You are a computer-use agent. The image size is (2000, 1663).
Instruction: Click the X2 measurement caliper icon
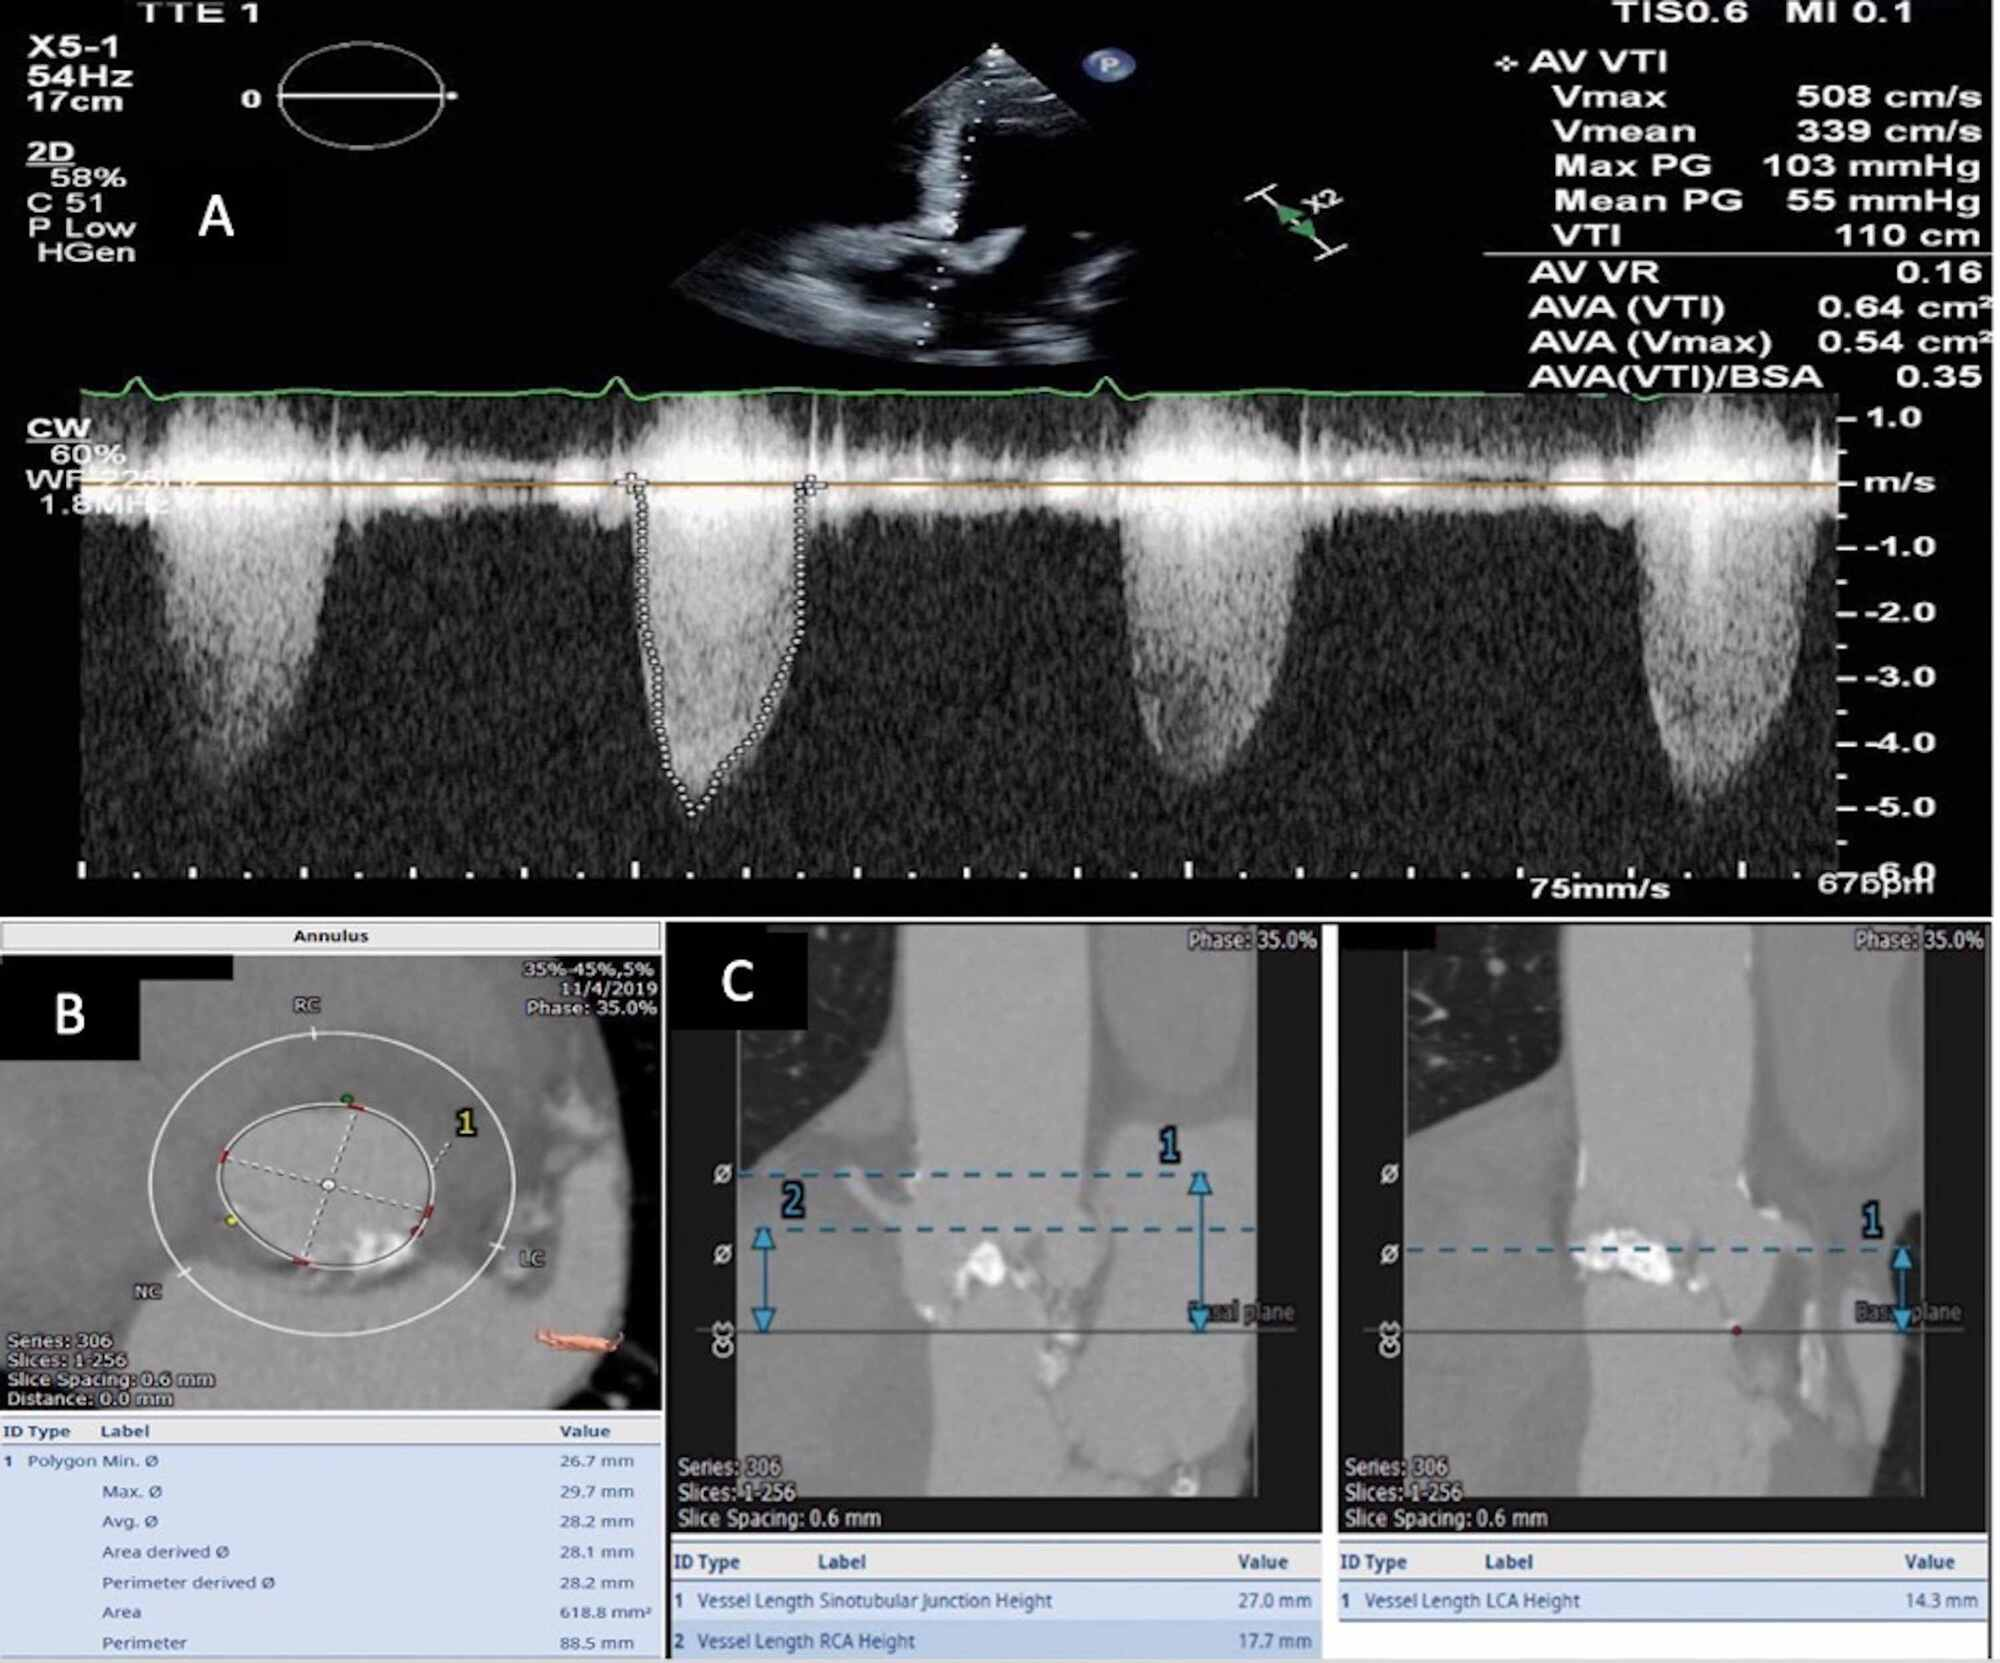tap(1293, 213)
